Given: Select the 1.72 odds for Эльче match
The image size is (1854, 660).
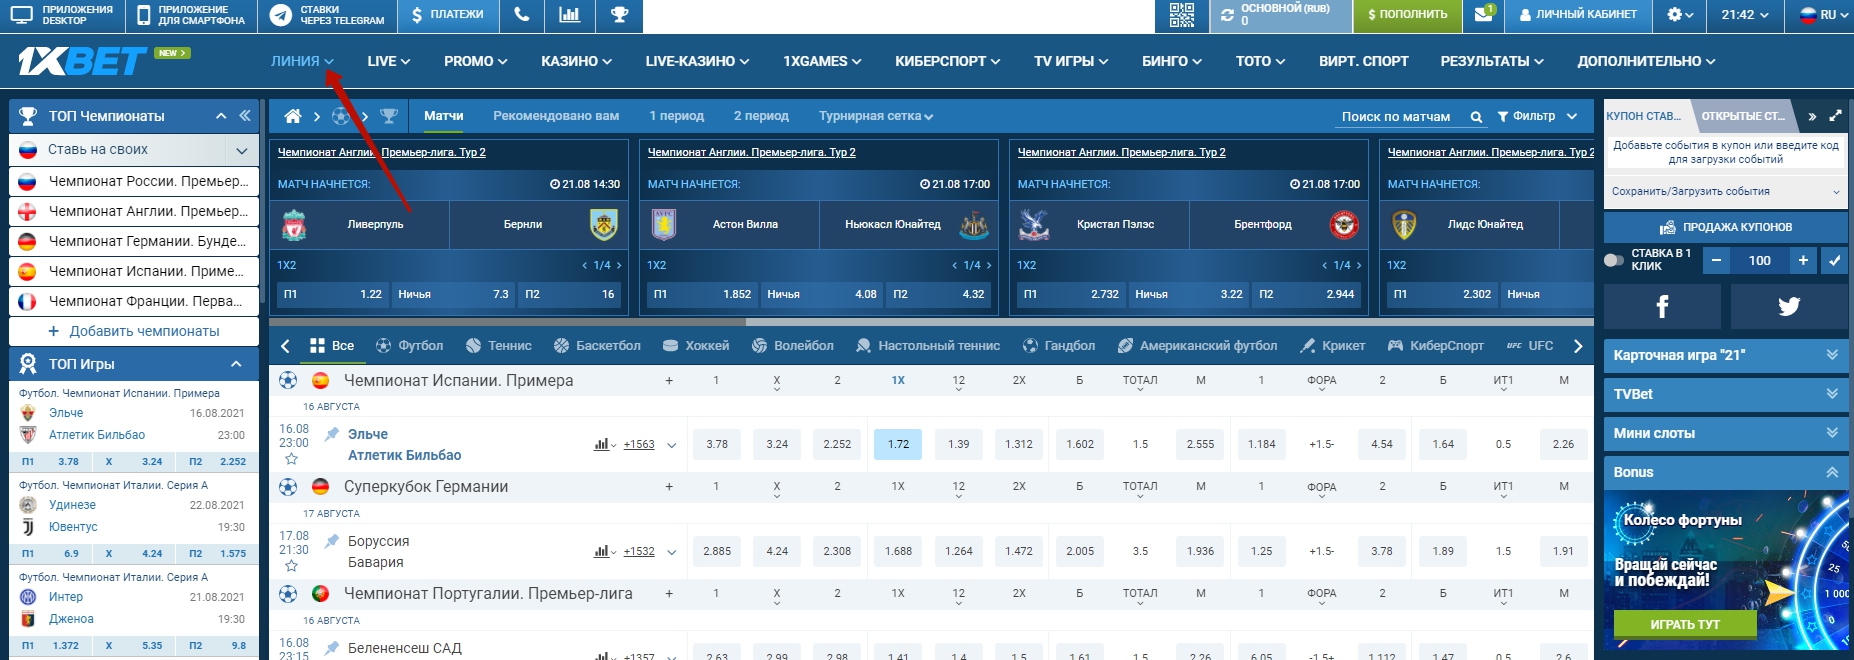Looking at the screenshot, I should pos(898,444).
